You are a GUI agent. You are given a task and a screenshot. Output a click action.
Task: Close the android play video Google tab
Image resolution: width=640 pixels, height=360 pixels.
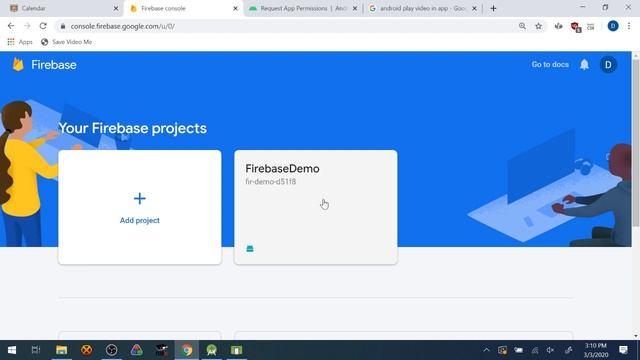[x=474, y=8]
